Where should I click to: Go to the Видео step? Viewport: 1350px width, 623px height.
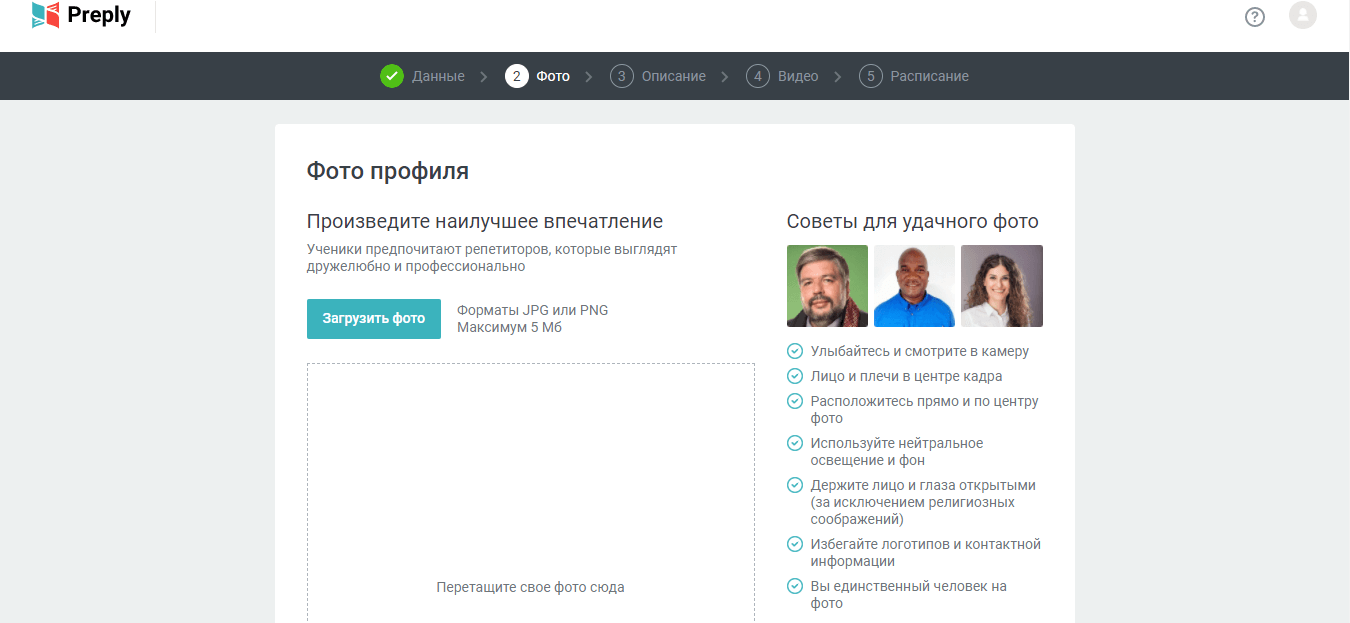798,76
